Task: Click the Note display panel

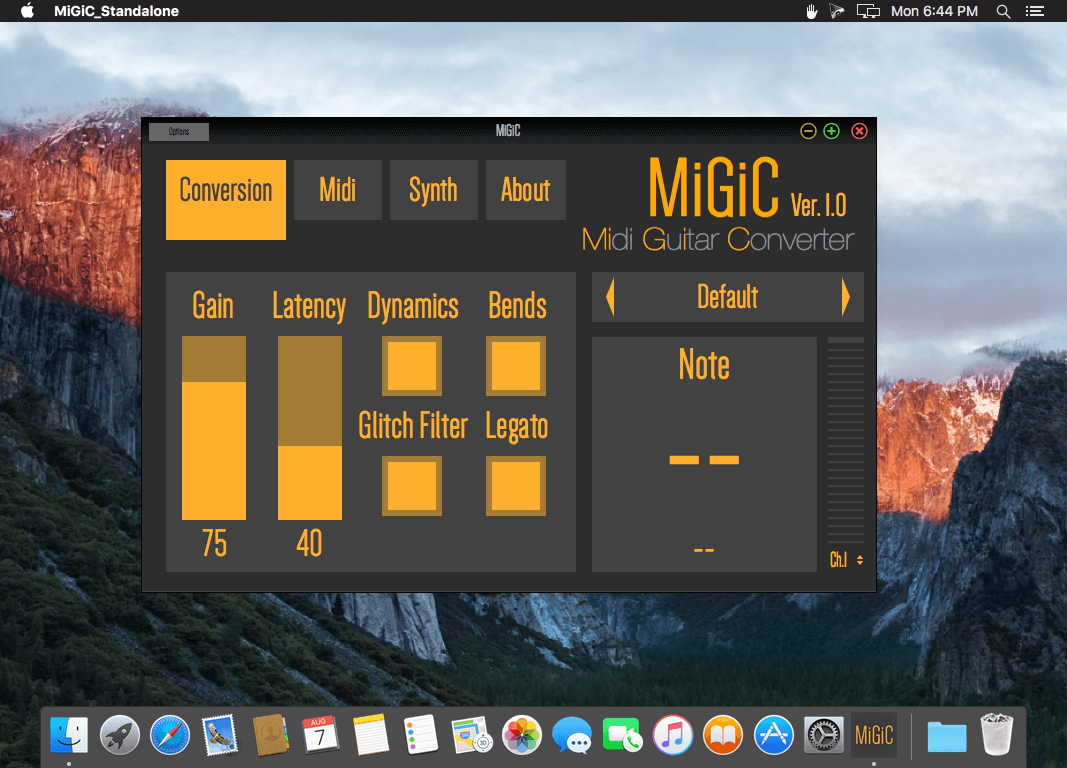Action: pyautogui.click(x=704, y=454)
